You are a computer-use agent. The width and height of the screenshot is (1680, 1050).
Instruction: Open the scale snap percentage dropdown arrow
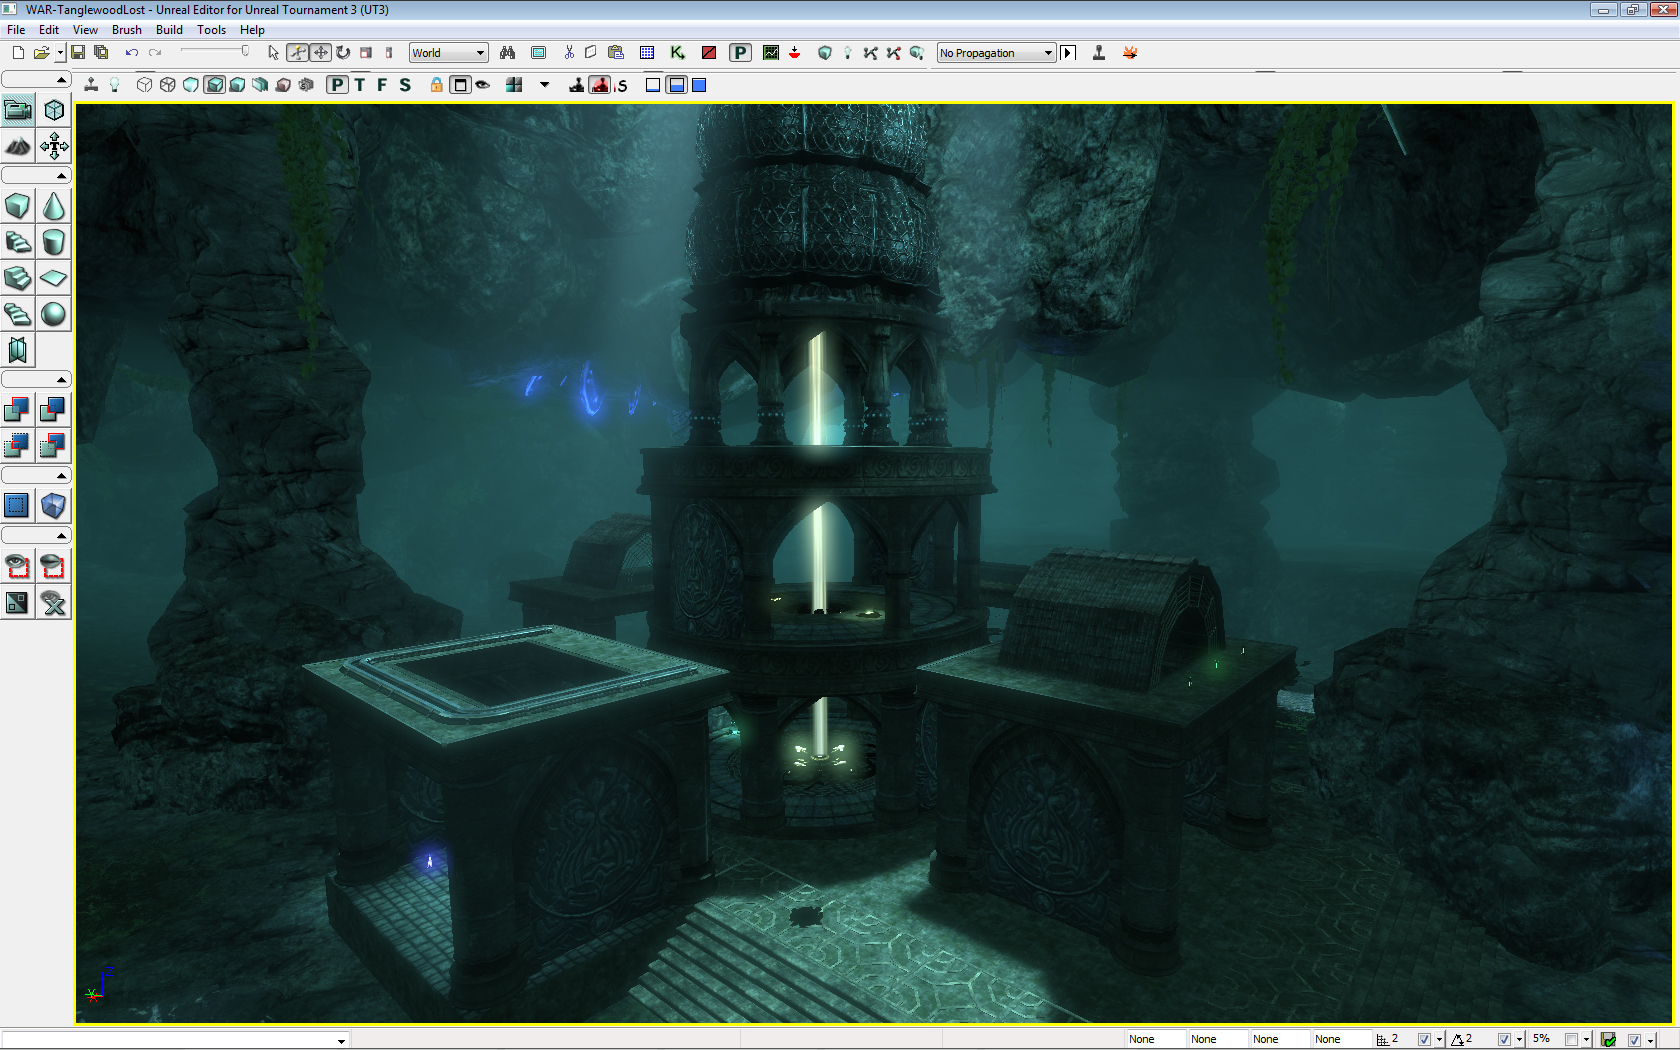click(x=1586, y=1040)
